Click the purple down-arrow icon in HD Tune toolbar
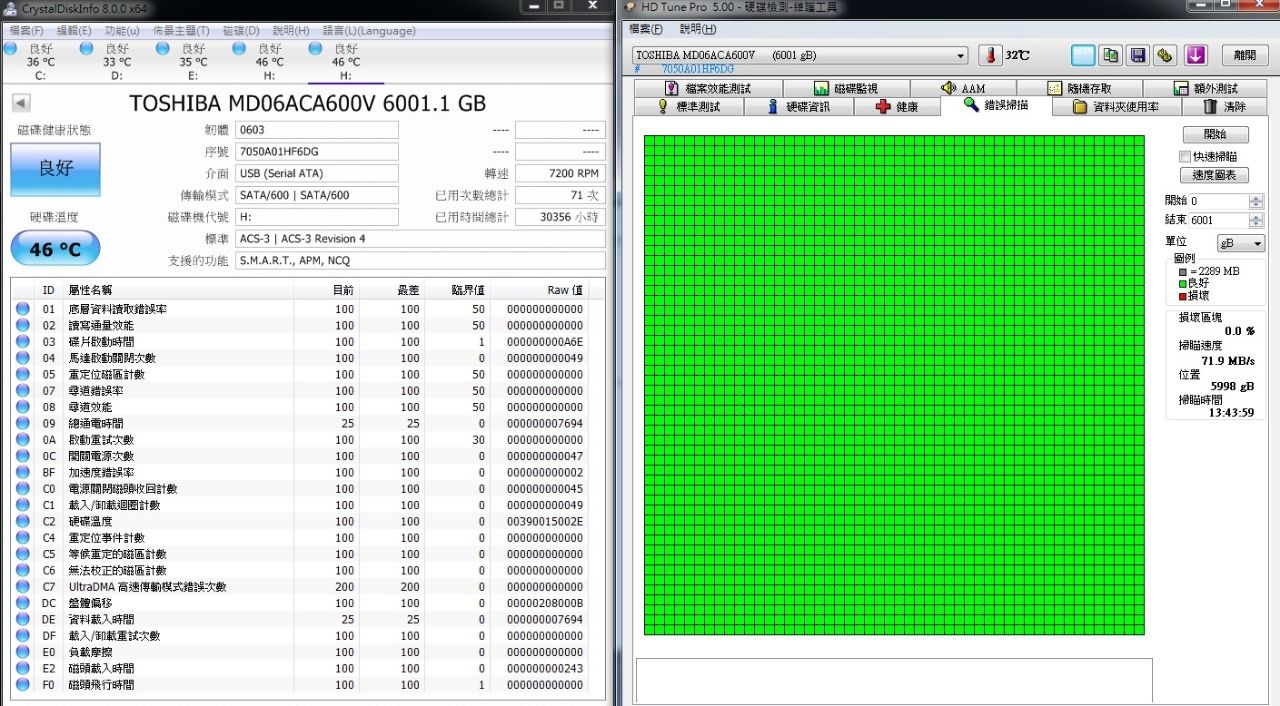The height and width of the screenshot is (706, 1280). [x=1196, y=55]
